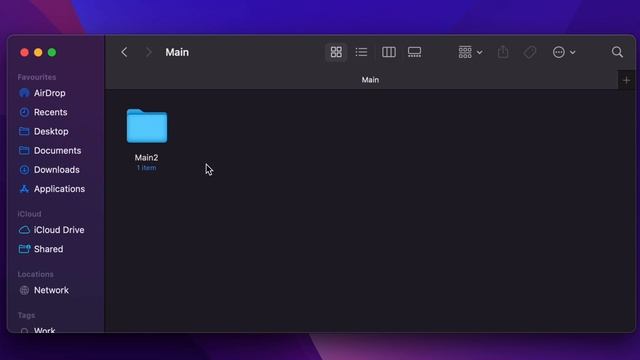This screenshot has height=360, width=640.
Task: Click the AirDrop sidebar icon
Action: click(x=24, y=93)
